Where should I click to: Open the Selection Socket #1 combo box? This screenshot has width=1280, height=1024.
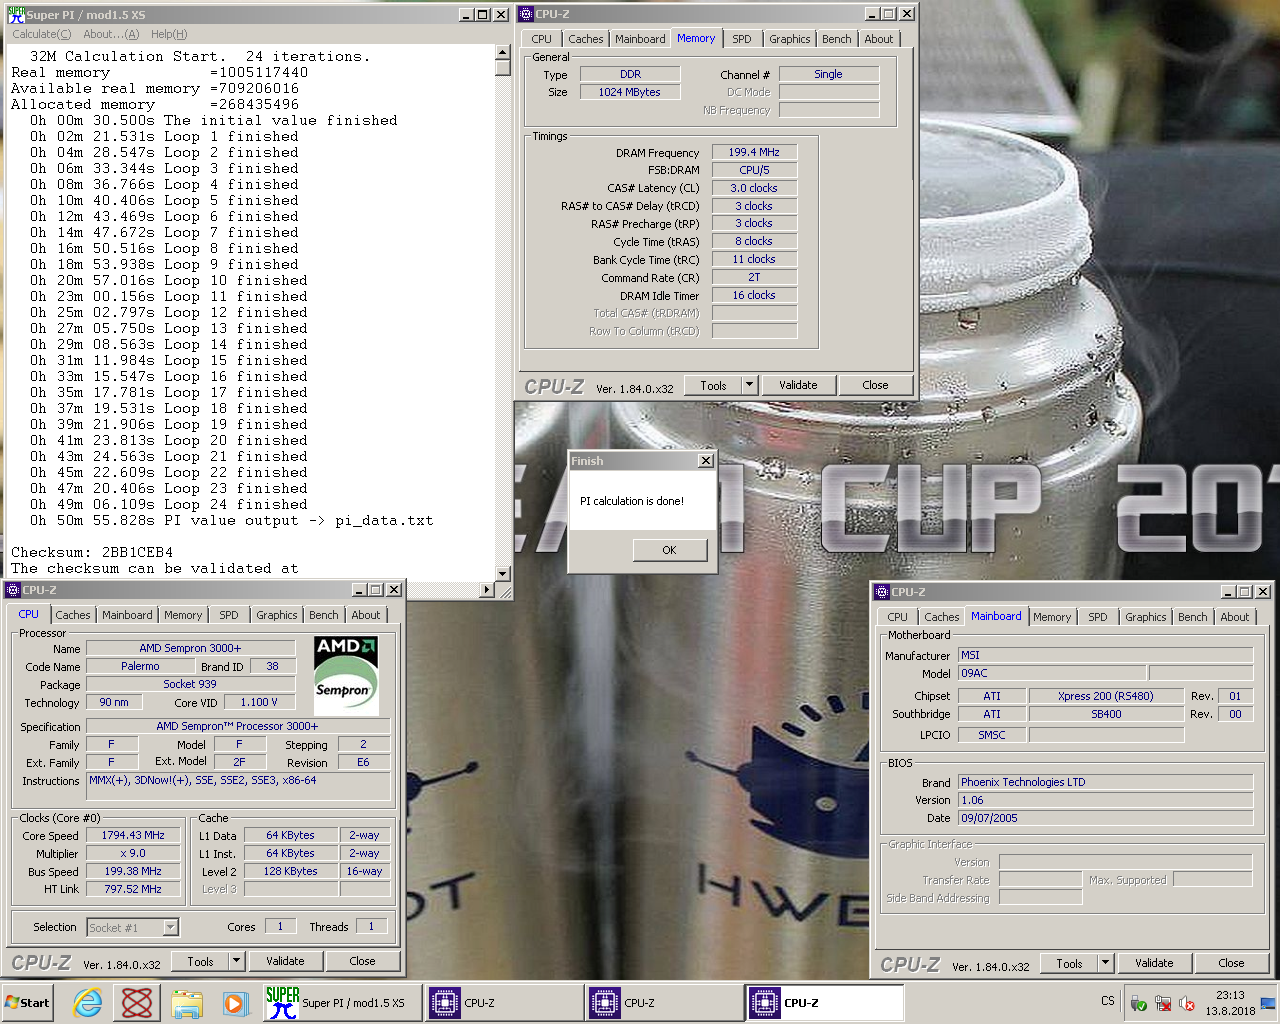tap(133, 928)
